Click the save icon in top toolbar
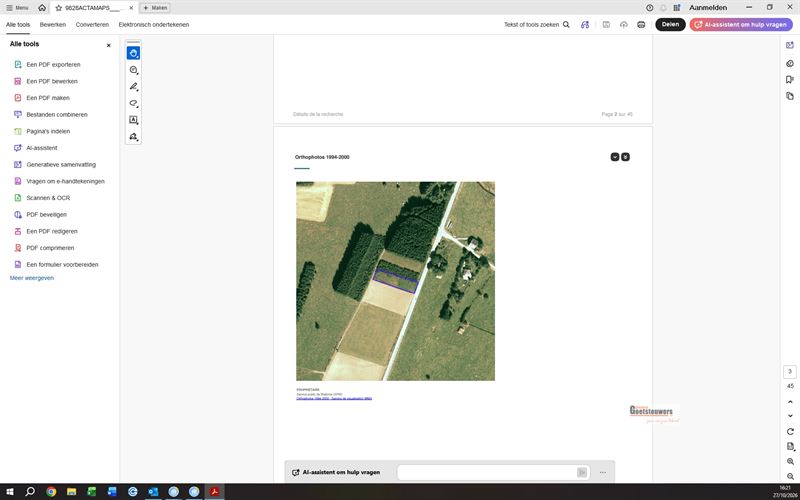800x500 pixels. click(x=606, y=24)
